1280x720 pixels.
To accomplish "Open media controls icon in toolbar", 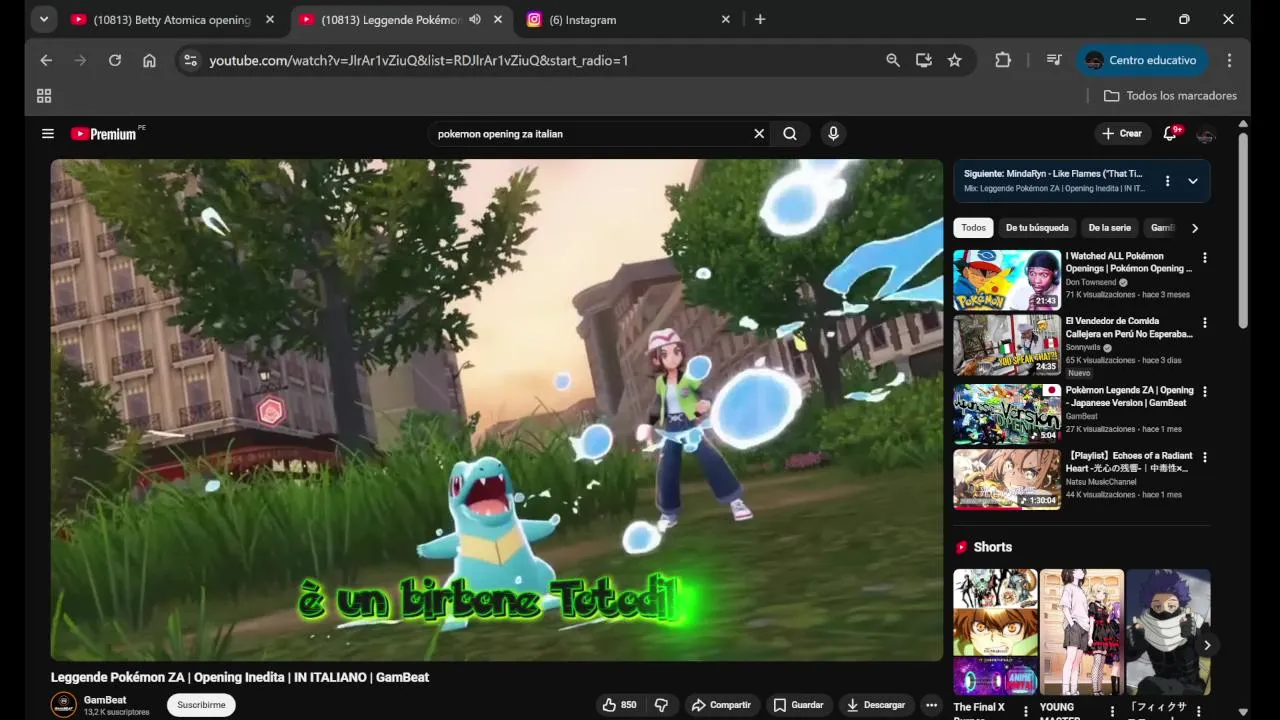I will tap(1054, 60).
